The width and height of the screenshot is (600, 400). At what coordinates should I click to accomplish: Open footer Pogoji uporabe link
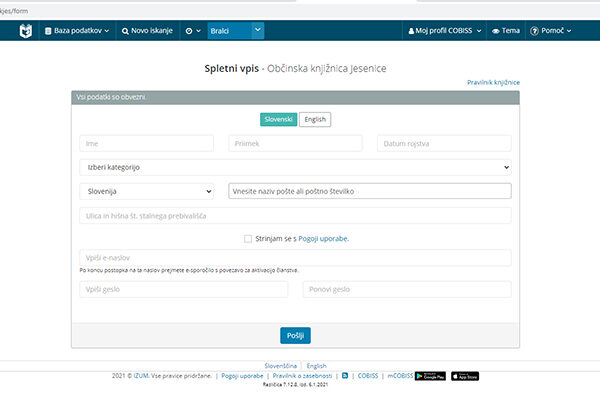pyautogui.click(x=242, y=376)
